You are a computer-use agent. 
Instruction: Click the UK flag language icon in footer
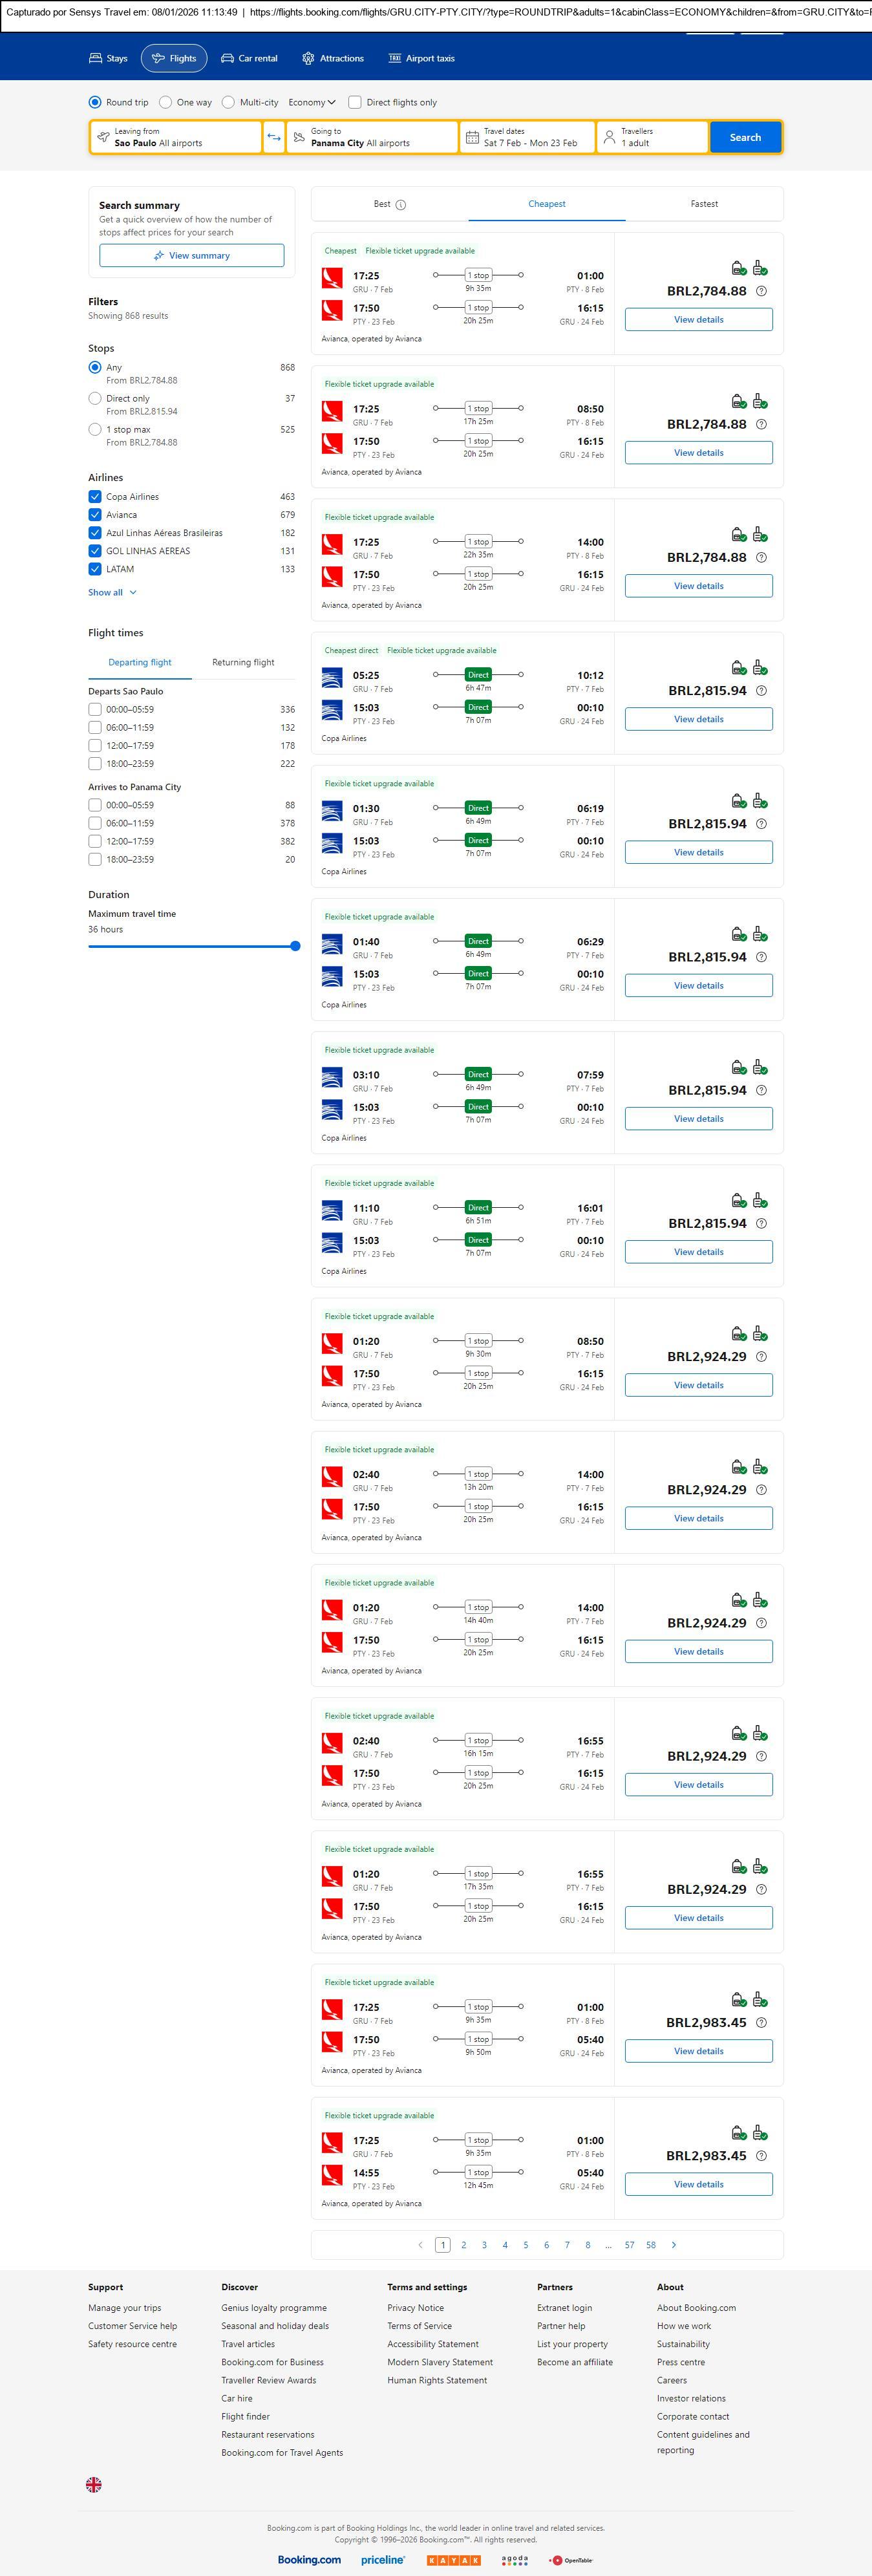[x=94, y=2484]
